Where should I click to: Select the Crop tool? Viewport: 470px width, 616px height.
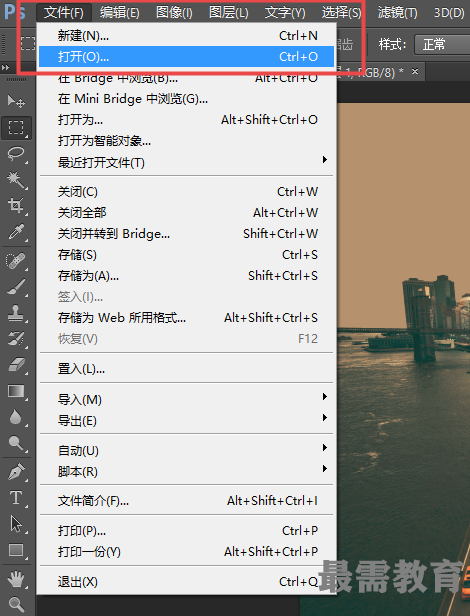pyautogui.click(x=16, y=206)
